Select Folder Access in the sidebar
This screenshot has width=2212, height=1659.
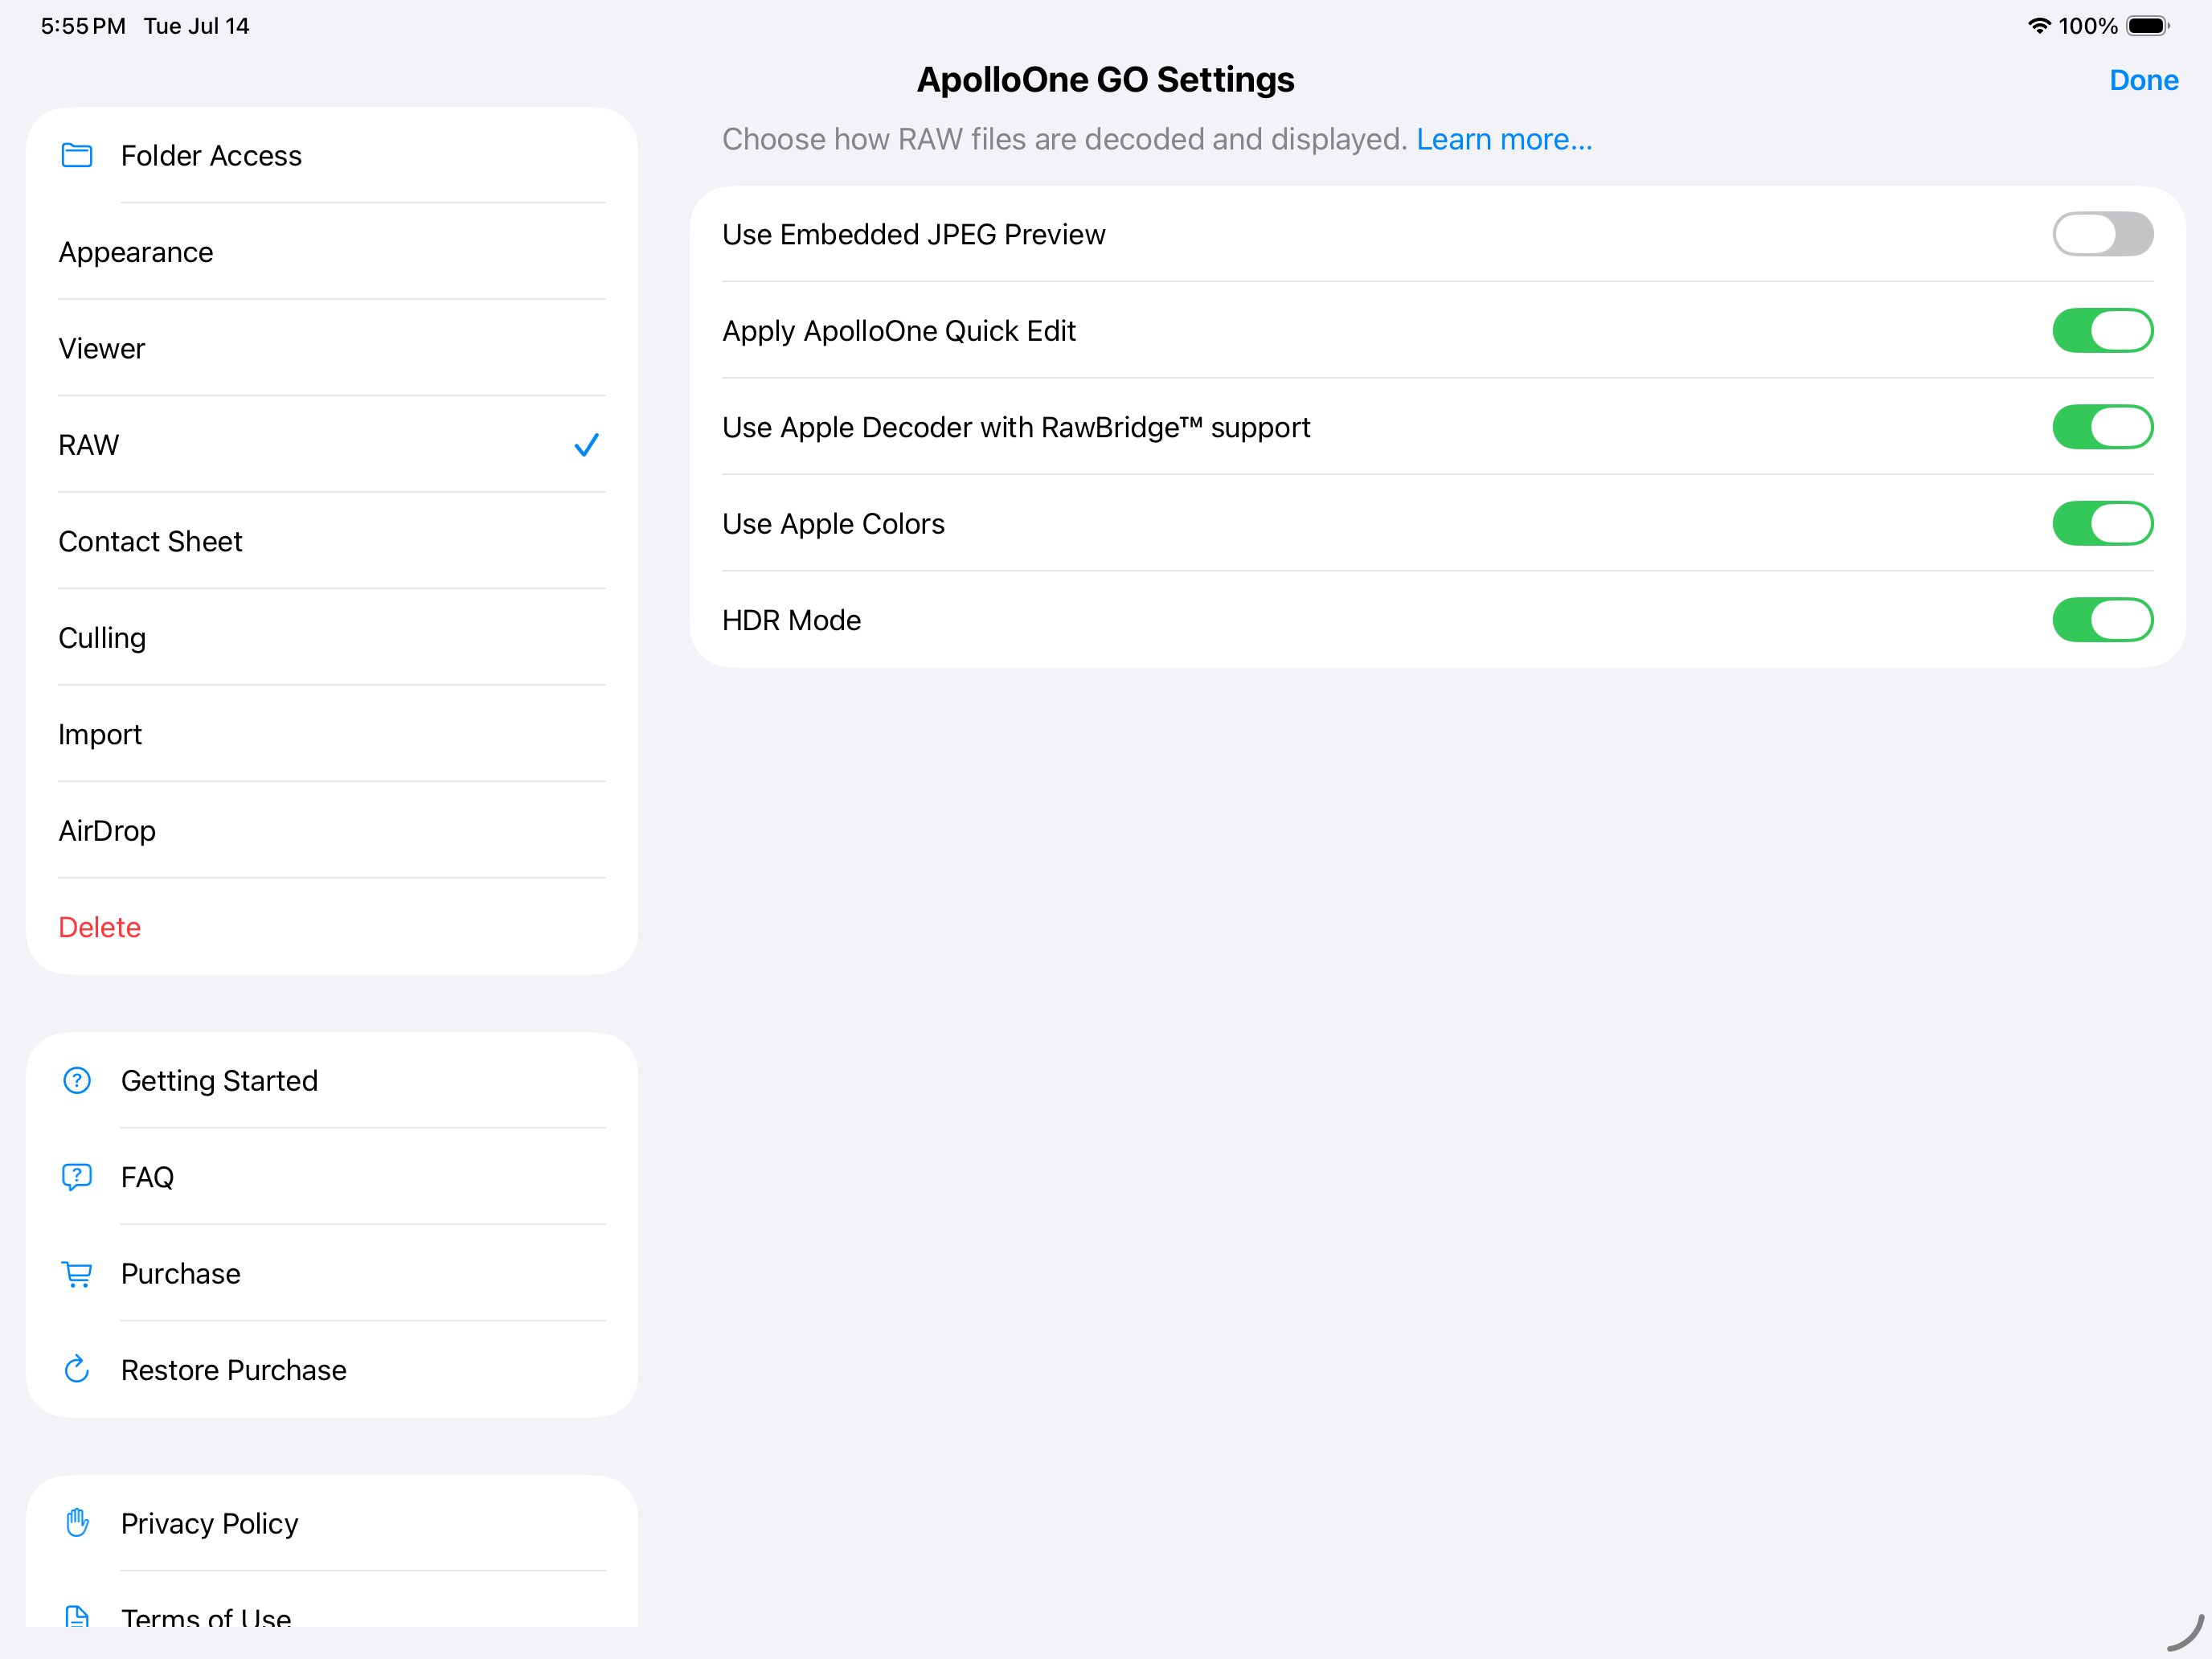(x=332, y=155)
